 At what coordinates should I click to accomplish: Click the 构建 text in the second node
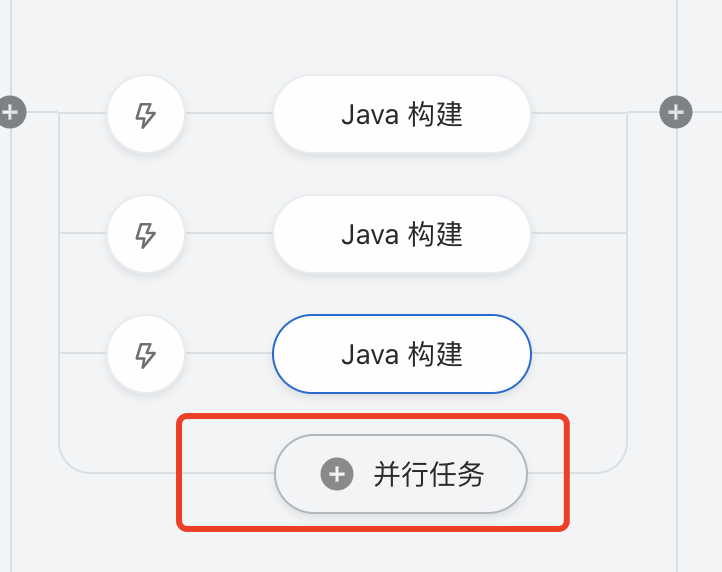436,235
